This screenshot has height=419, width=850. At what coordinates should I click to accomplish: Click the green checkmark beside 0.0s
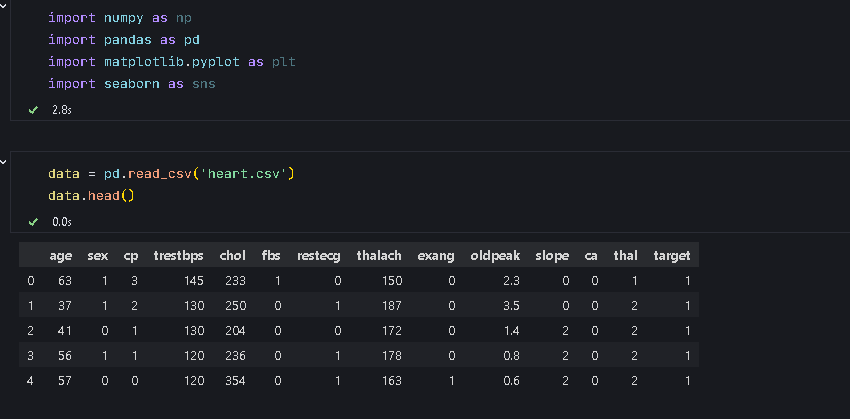[33, 222]
